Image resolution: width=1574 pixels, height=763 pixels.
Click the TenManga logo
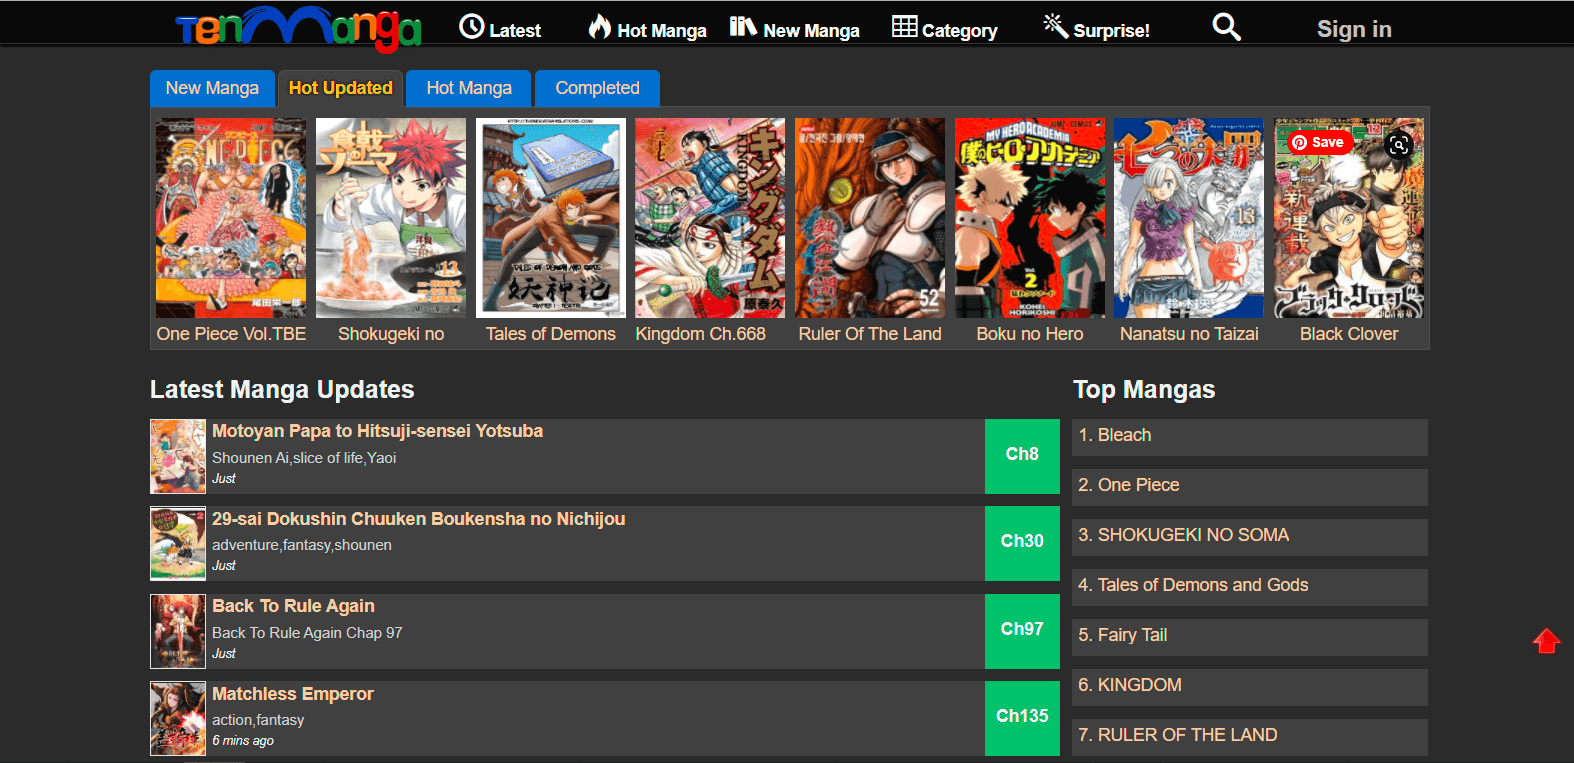298,27
